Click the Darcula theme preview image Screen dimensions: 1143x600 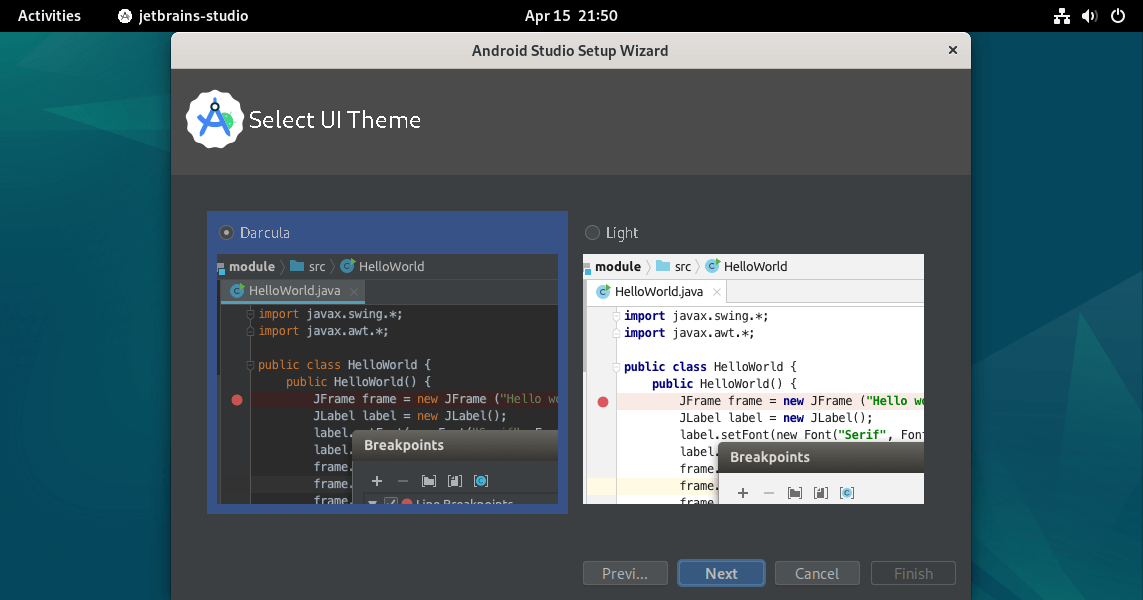pos(388,379)
